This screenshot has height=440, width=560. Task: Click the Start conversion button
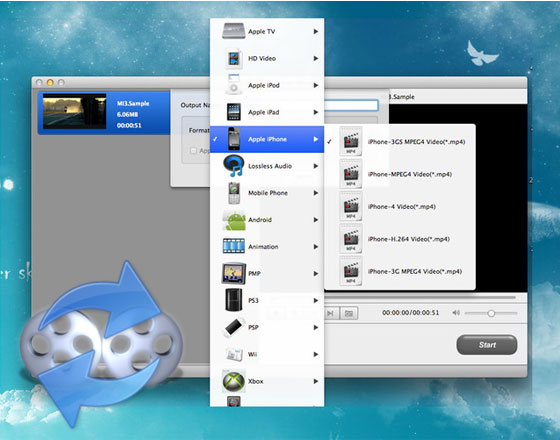(x=487, y=345)
